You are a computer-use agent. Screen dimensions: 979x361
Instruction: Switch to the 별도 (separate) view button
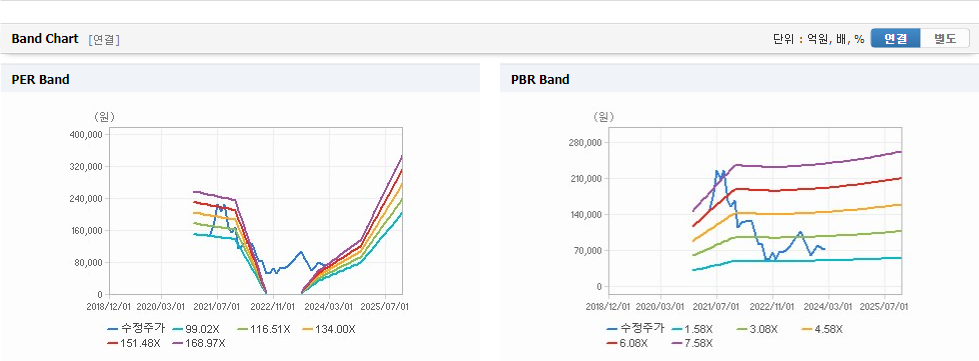945,39
